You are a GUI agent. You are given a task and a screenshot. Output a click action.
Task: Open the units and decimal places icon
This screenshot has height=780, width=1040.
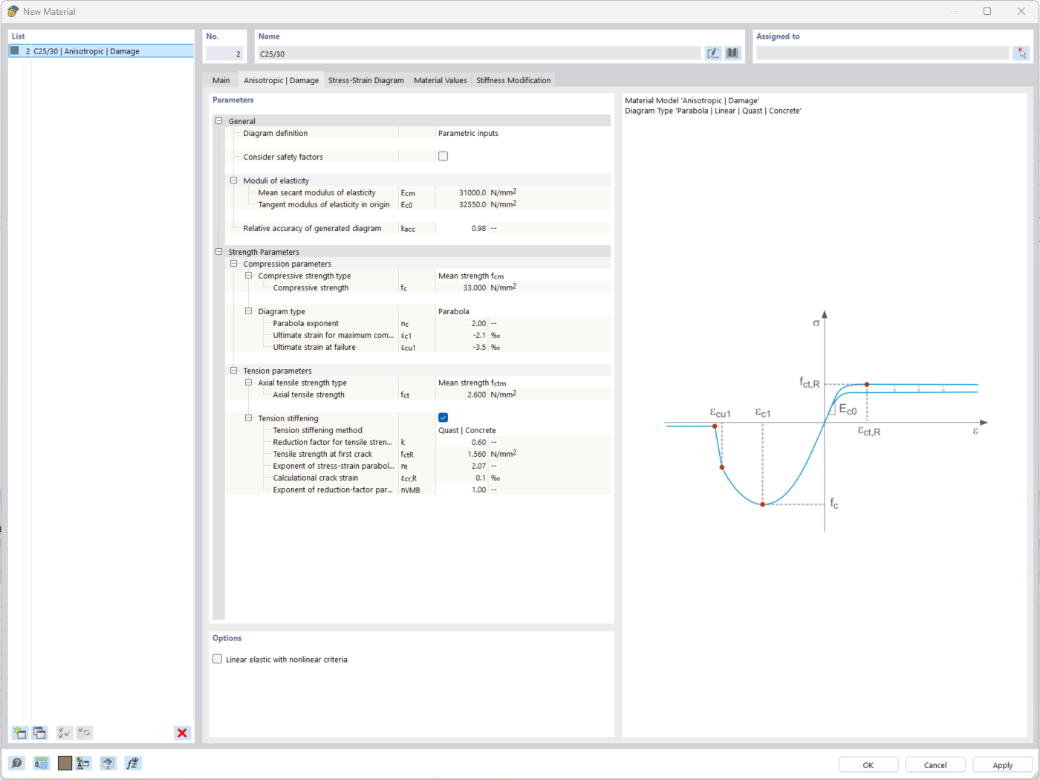(41, 763)
